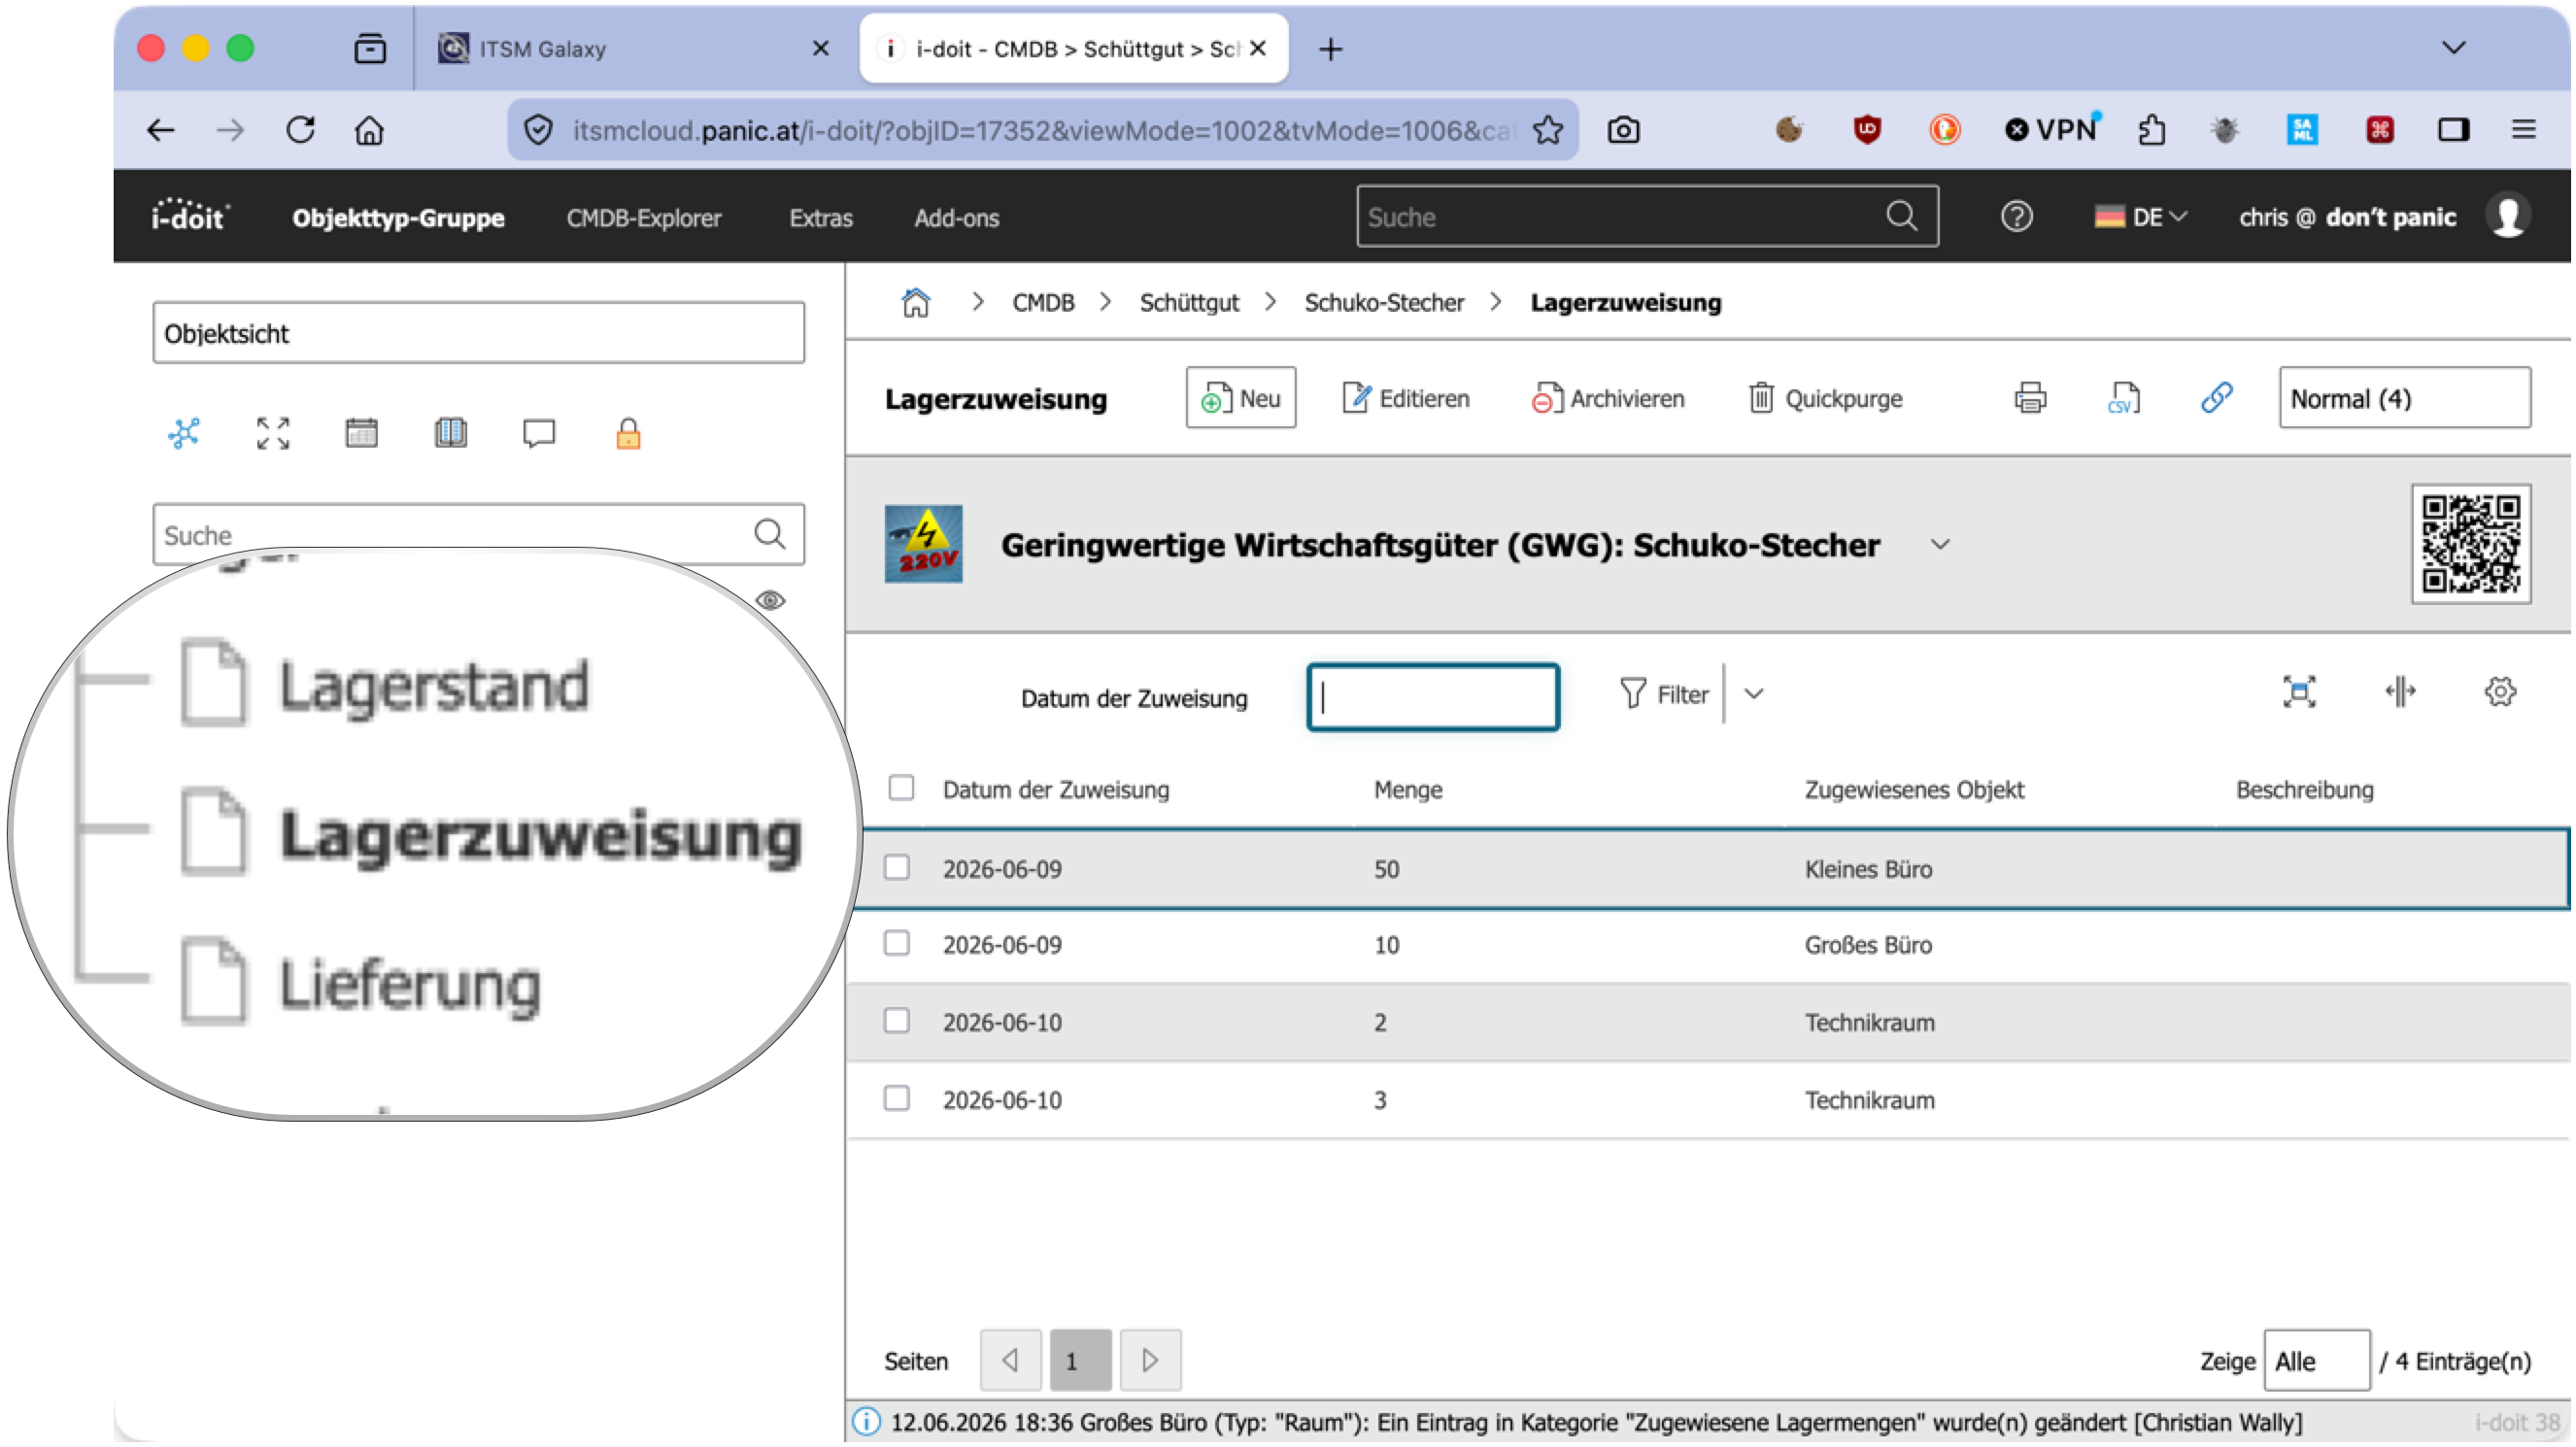This screenshot has height=1447, width=2576.
Task: Click the print icon
Action: [2030, 398]
